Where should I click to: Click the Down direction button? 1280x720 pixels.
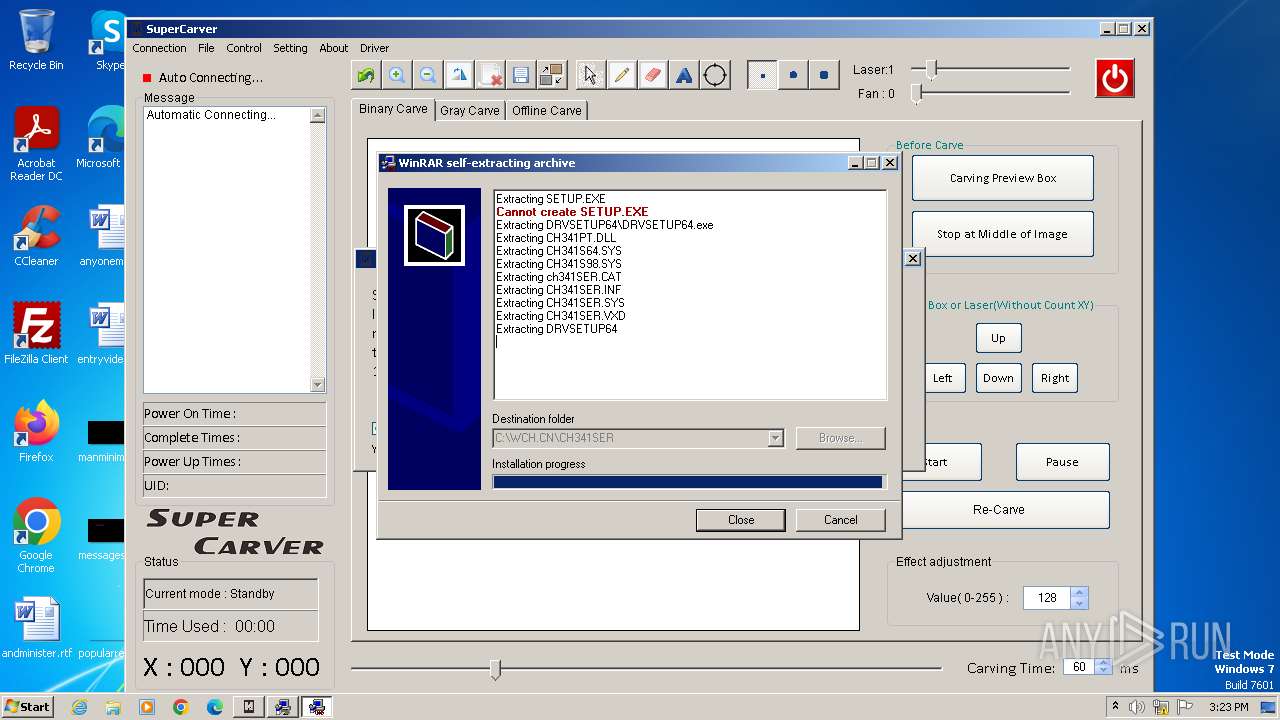[x=998, y=378]
